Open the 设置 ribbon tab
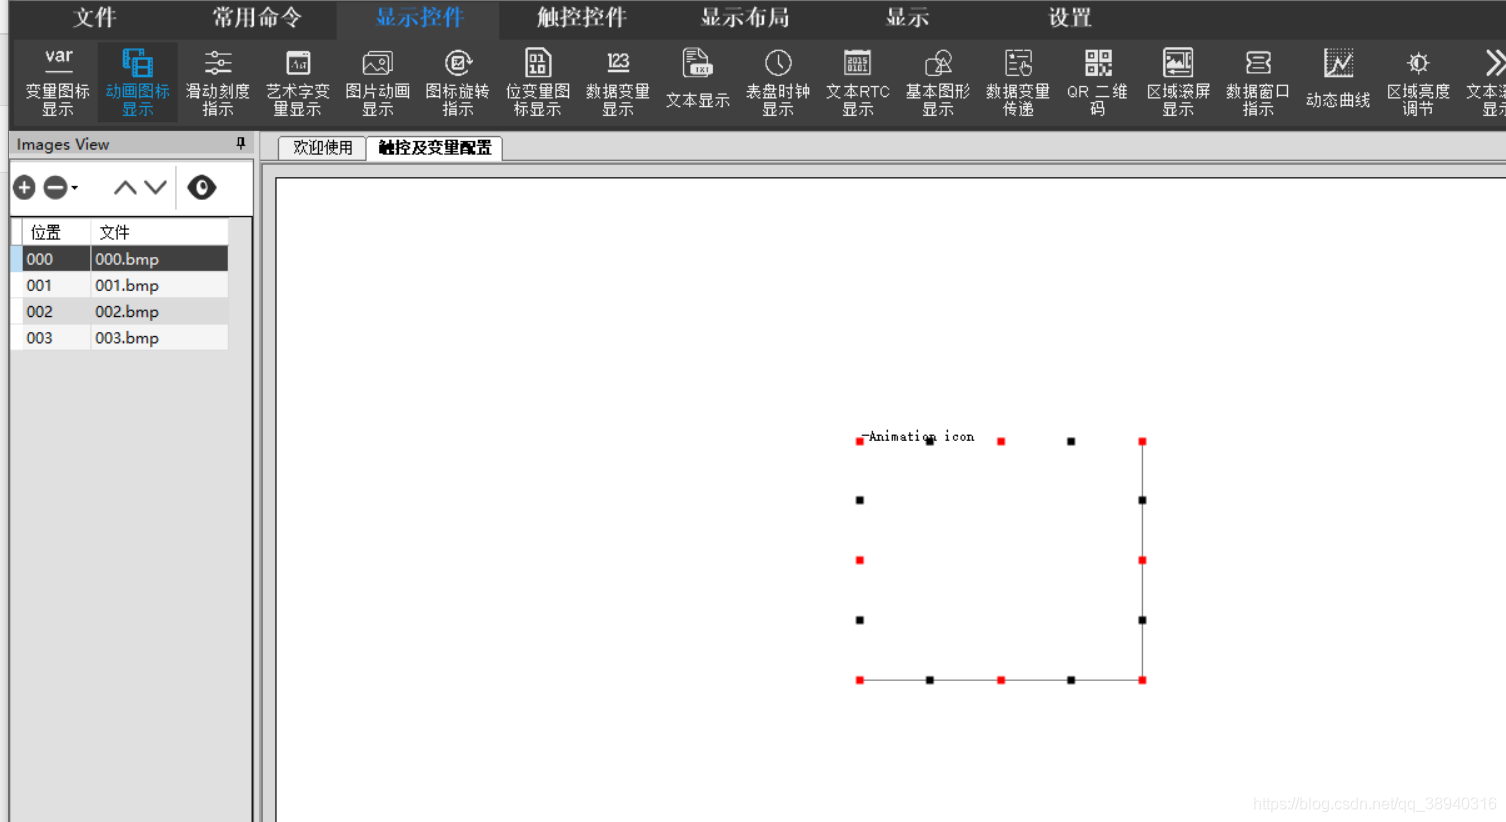This screenshot has width=1506, height=822. pos(1070,17)
